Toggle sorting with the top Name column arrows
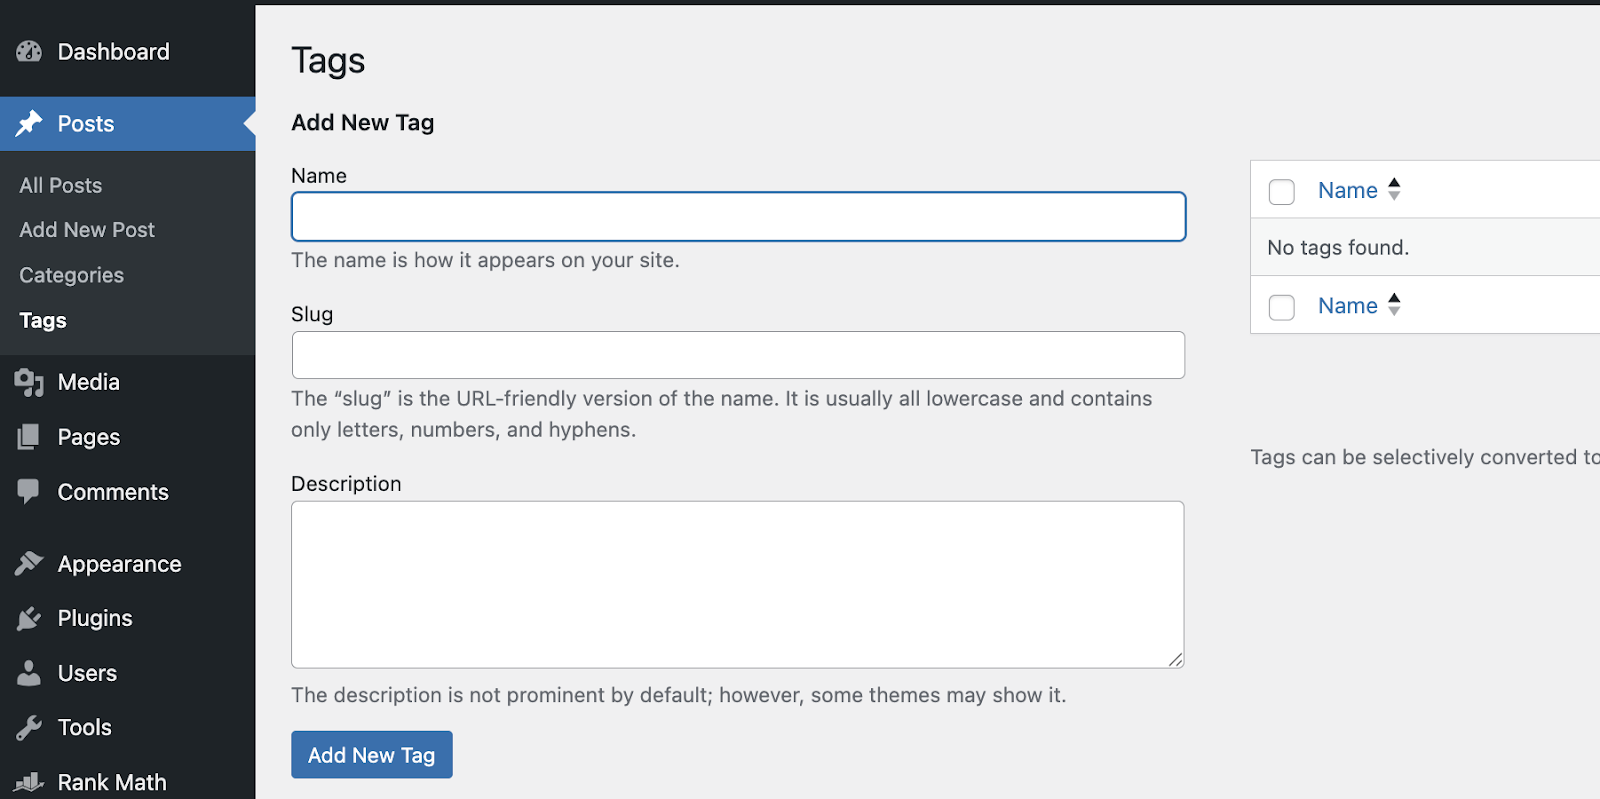The image size is (1600, 799). [1396, 189]
